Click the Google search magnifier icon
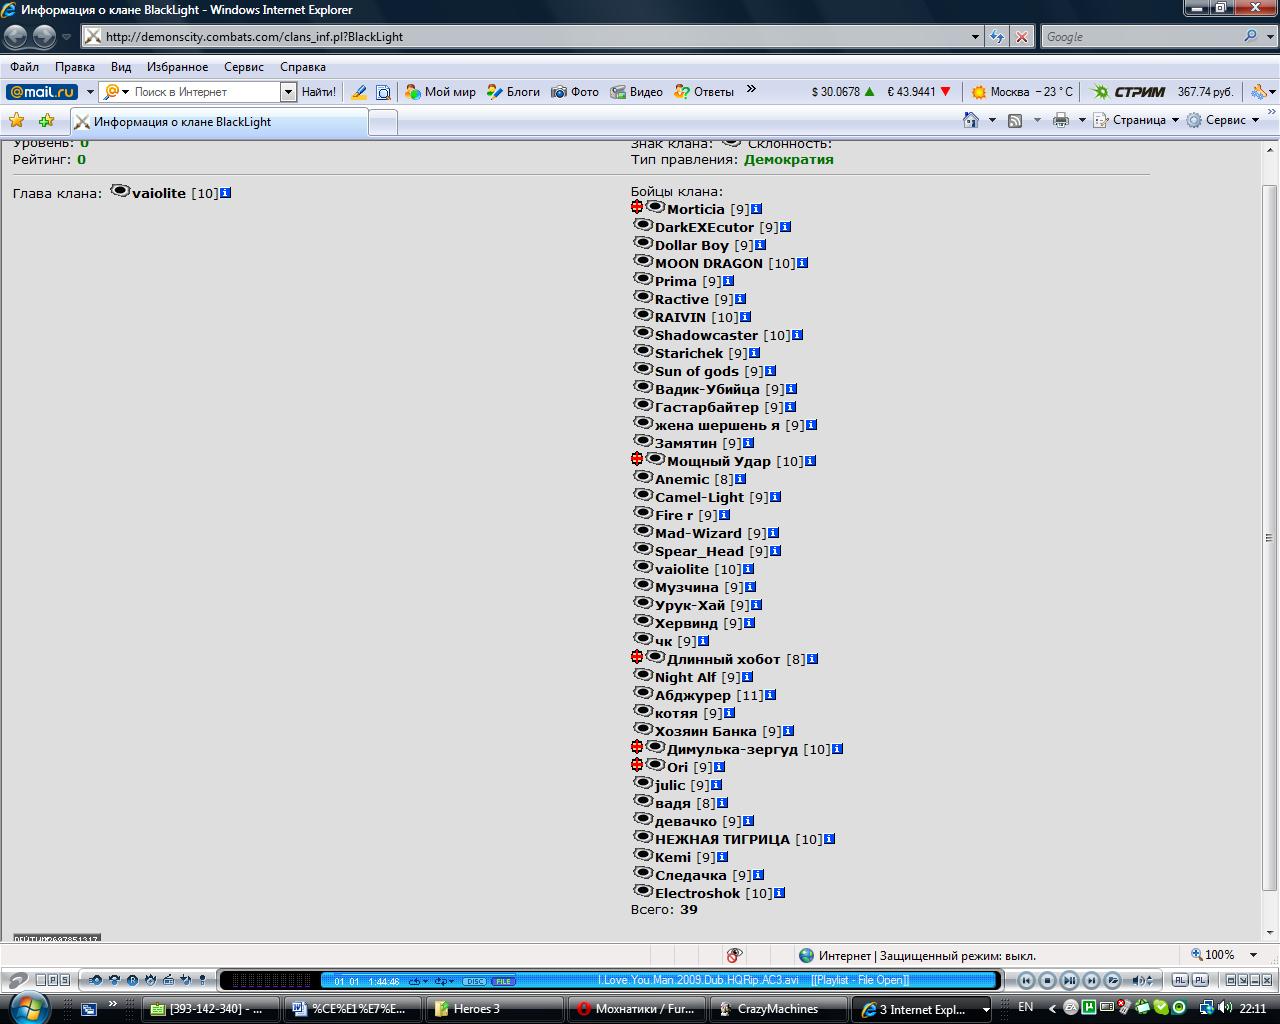This screenshot has width=1280, height=1024. [1250, 36]
